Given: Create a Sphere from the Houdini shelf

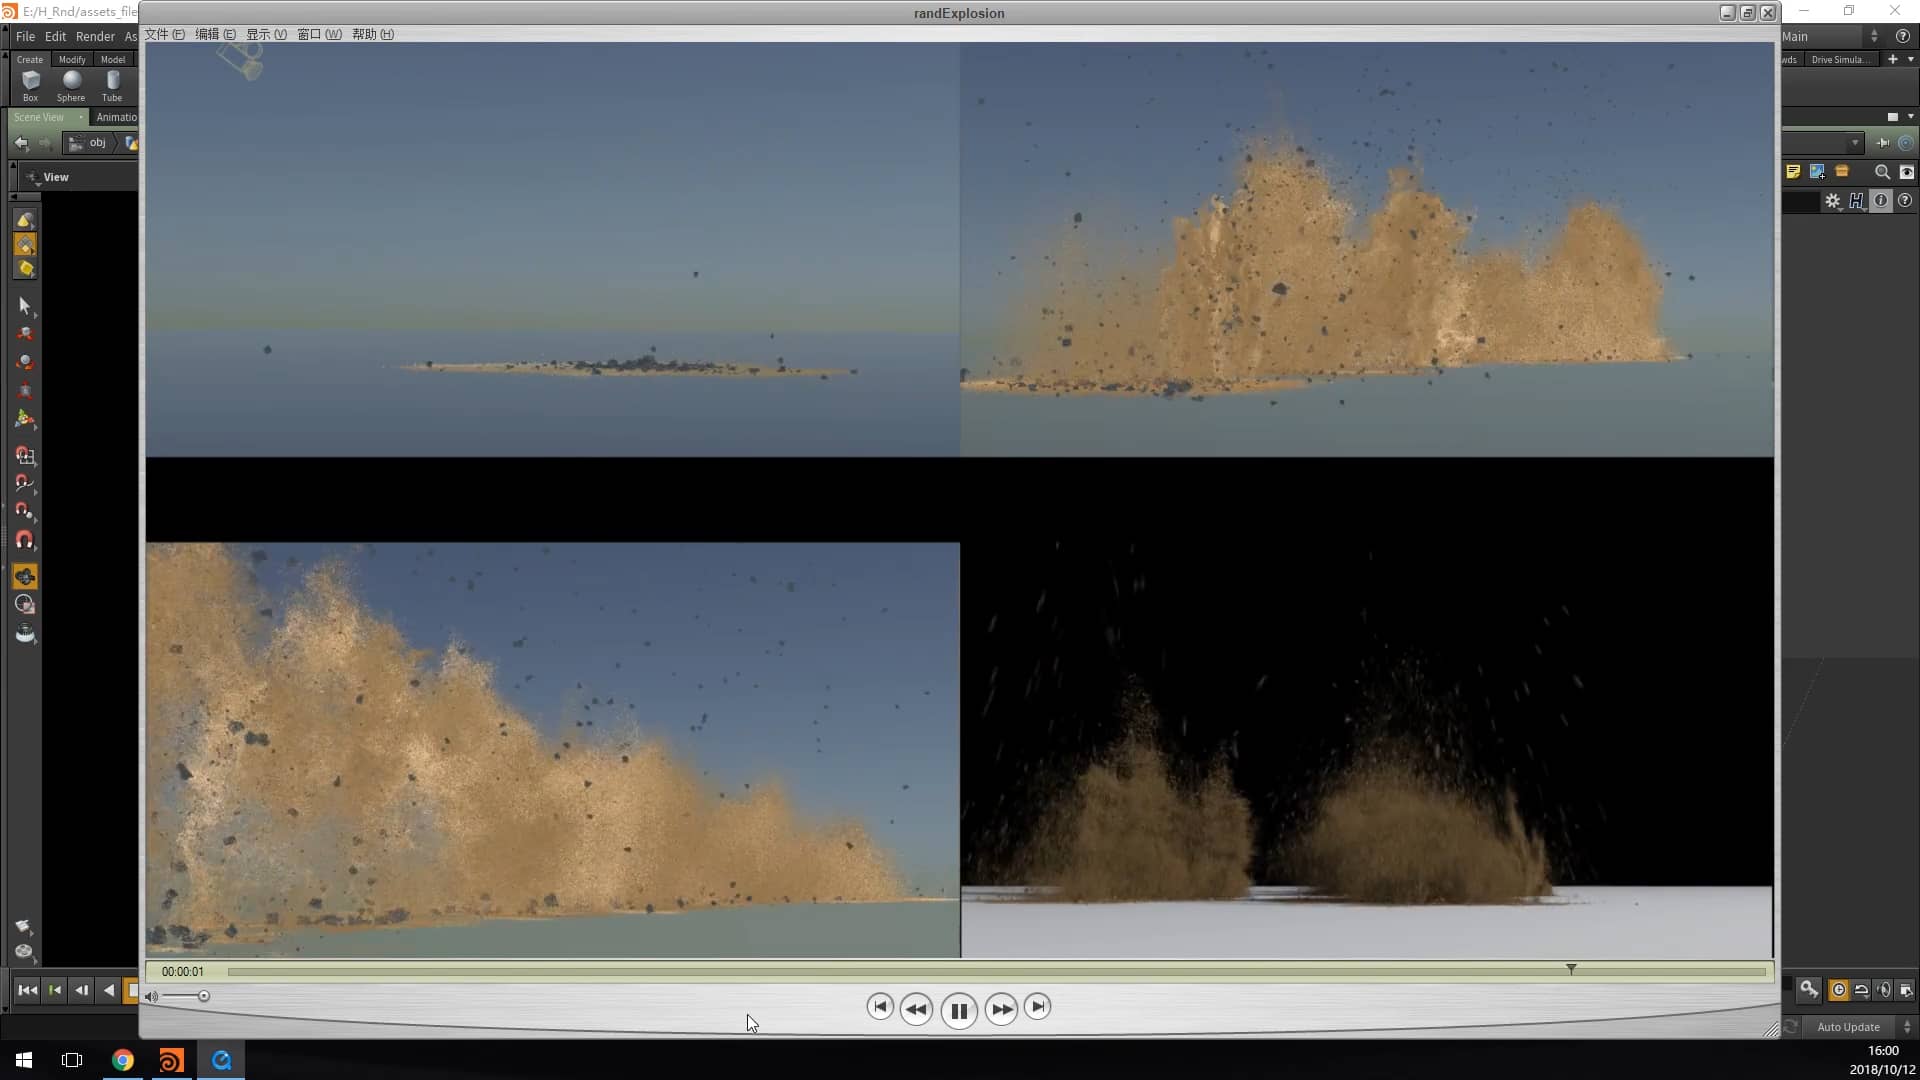Looking at the screenshot, I should point(71,85).
